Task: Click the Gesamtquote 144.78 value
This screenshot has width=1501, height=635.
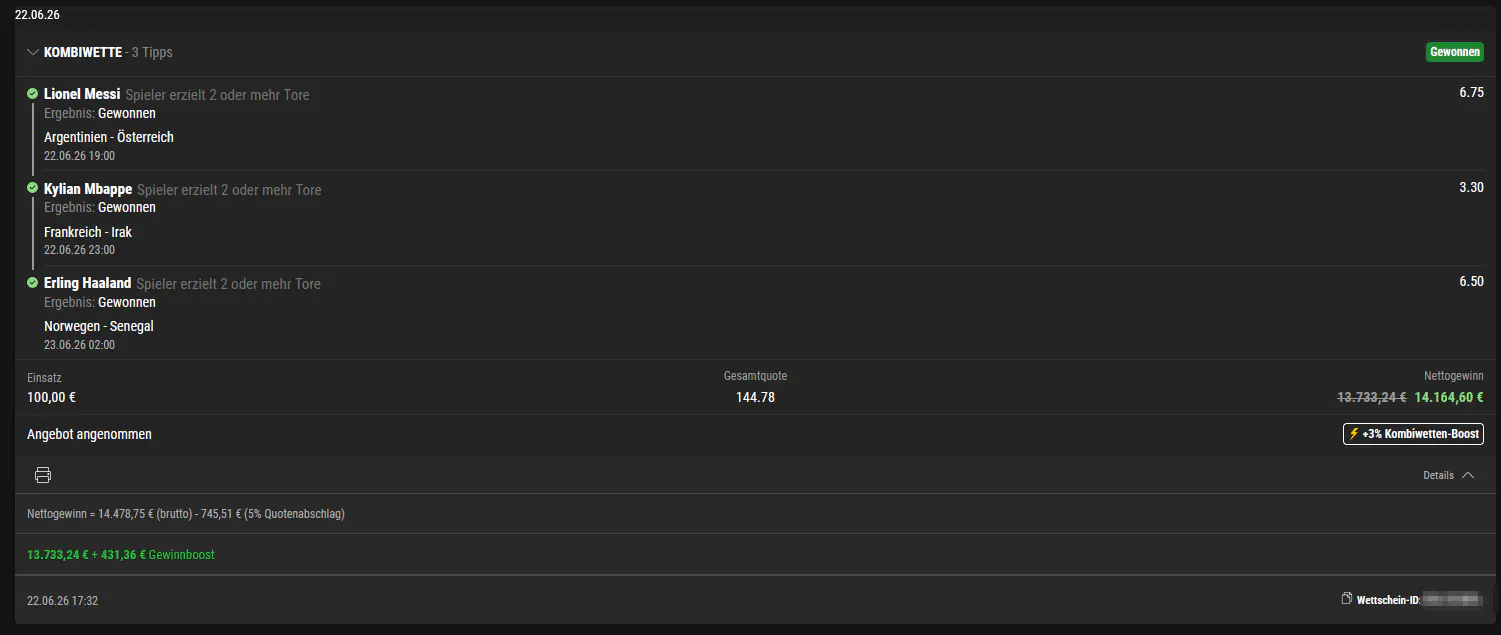Action: [755, 397]
